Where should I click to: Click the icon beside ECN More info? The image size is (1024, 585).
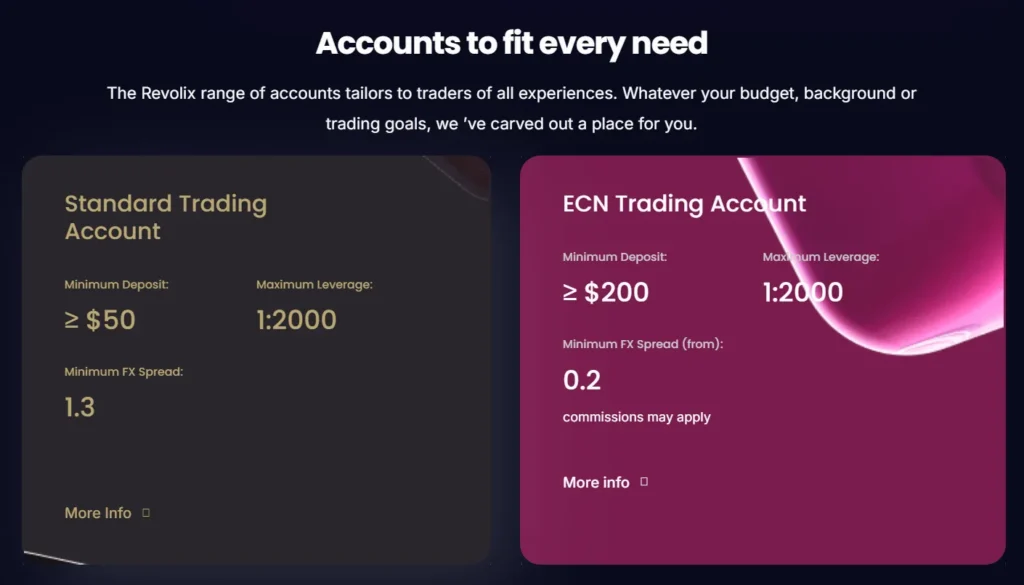(x=644, y=482)
